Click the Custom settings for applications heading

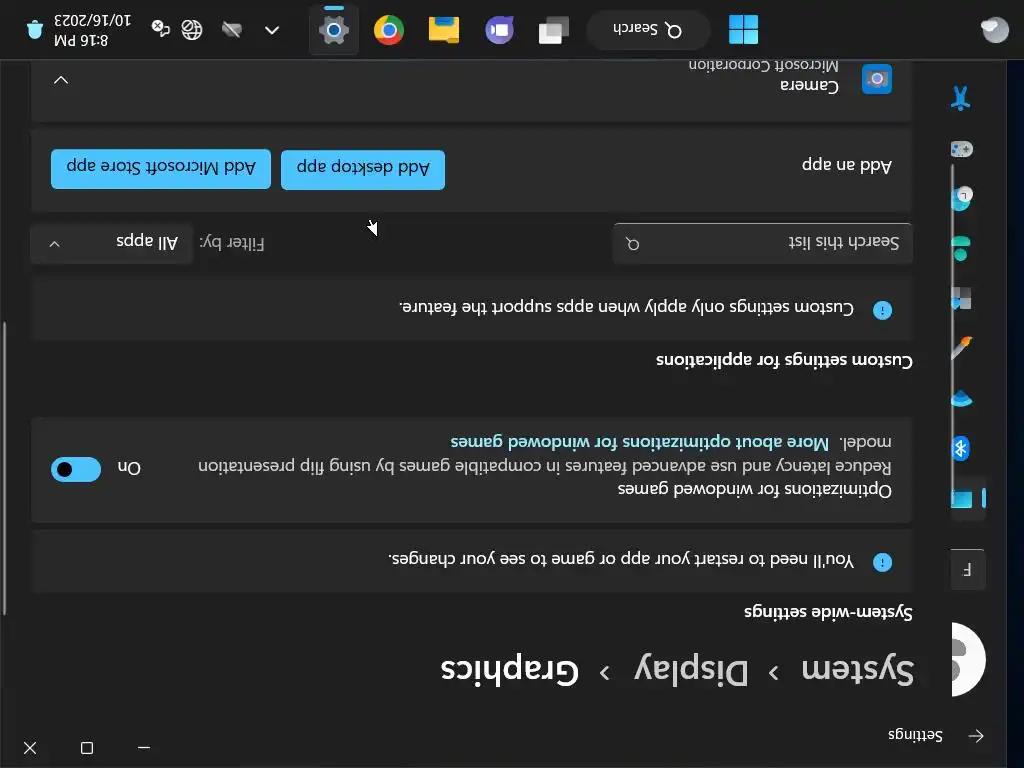[x=784, y=360]
